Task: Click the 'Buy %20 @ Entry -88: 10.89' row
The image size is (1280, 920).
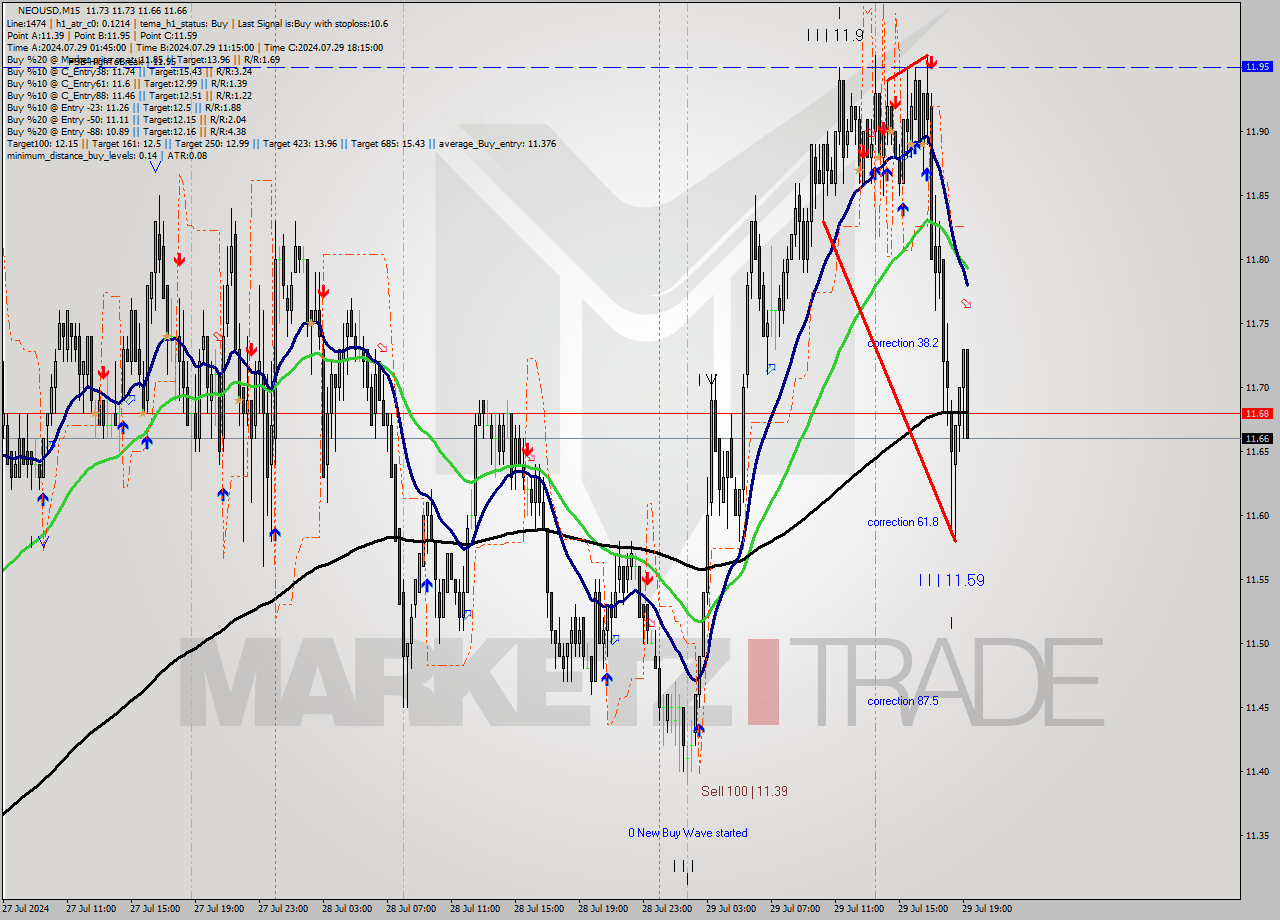Action: pos(125,131)
